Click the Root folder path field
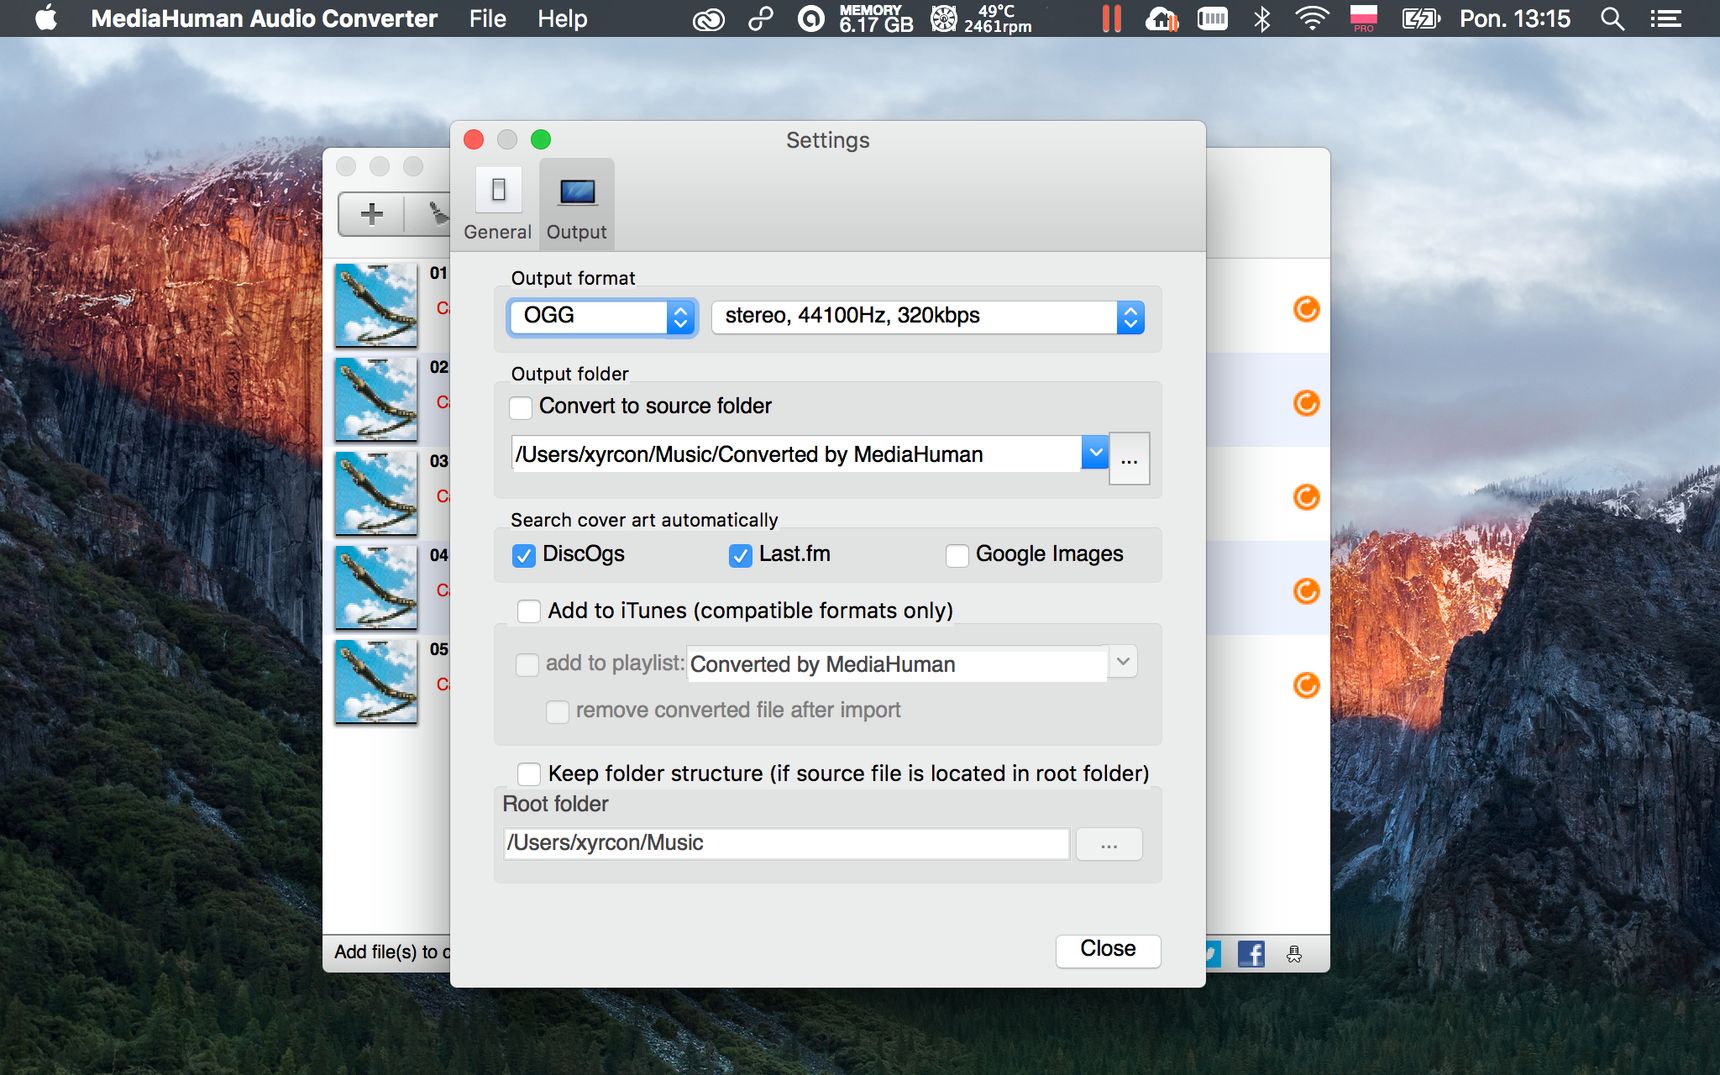Viewport: 1720px width, 1075px height. tap(787, 843)
